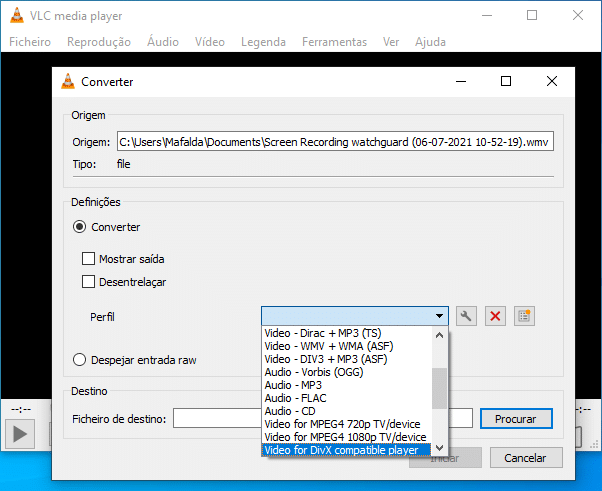The image size is (602, 491).
Task: Open the Ajuda menu
Action: [x=430, y=41]
